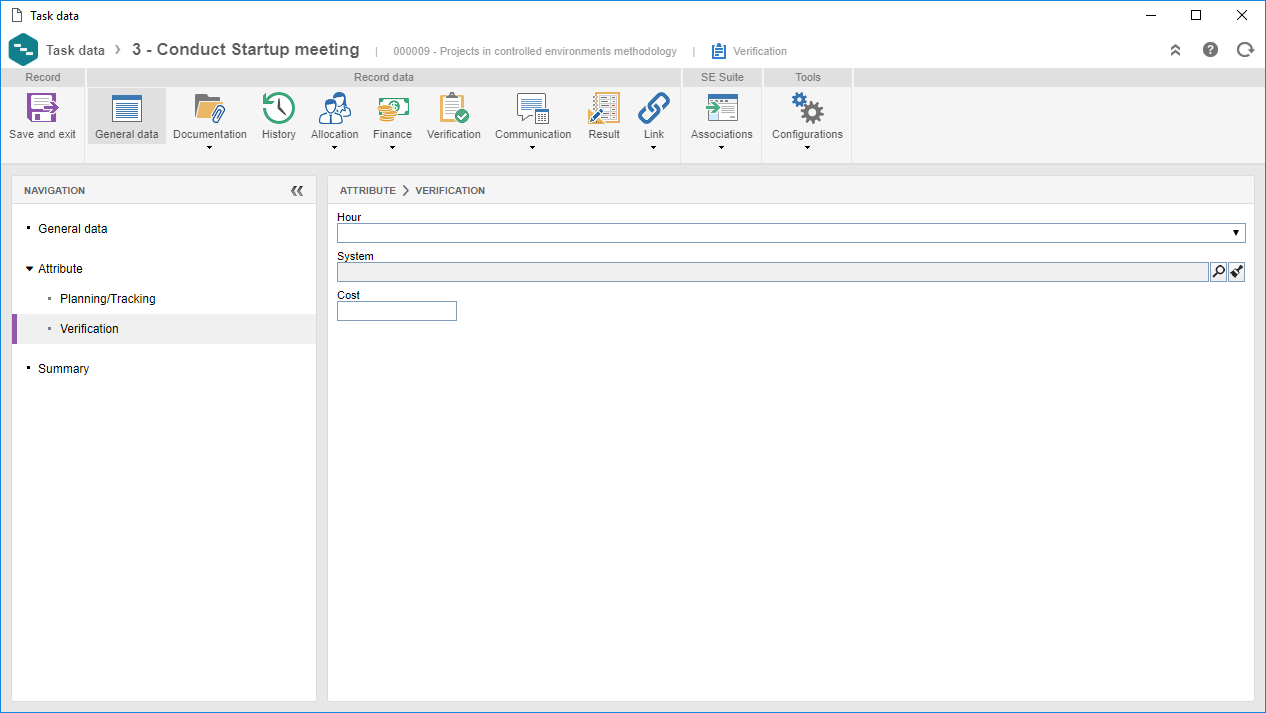Click the Verification clipboard icon in title breadcrumb
Image resolution: width=1266 pixels, height=713 pixels.
(719, 51)
